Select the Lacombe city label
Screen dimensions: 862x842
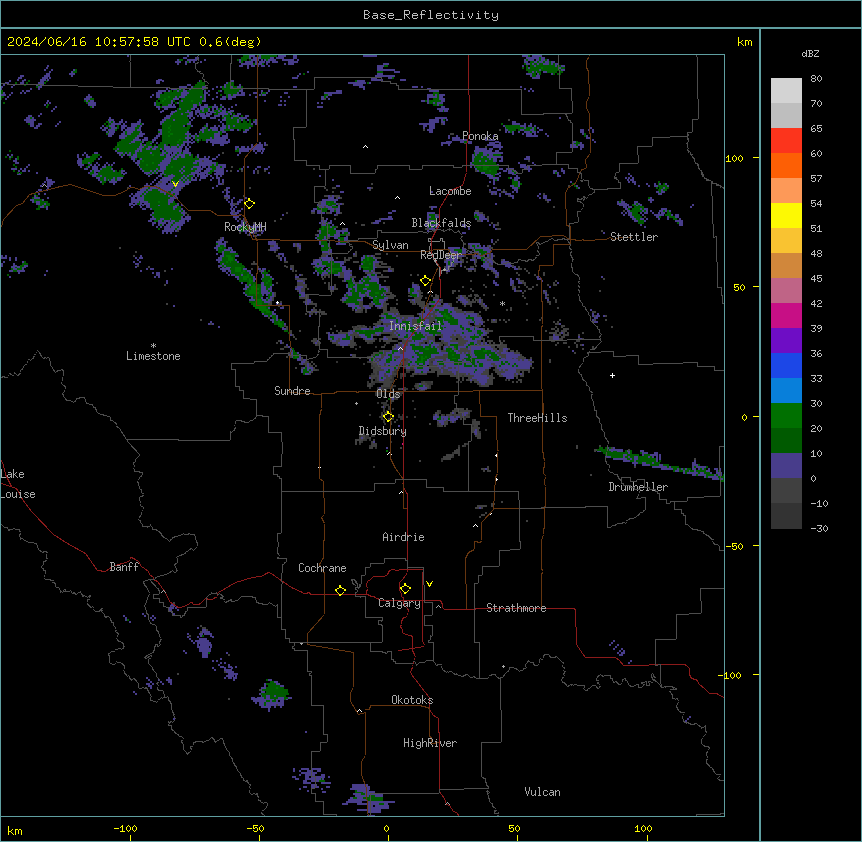coord(450,191)
